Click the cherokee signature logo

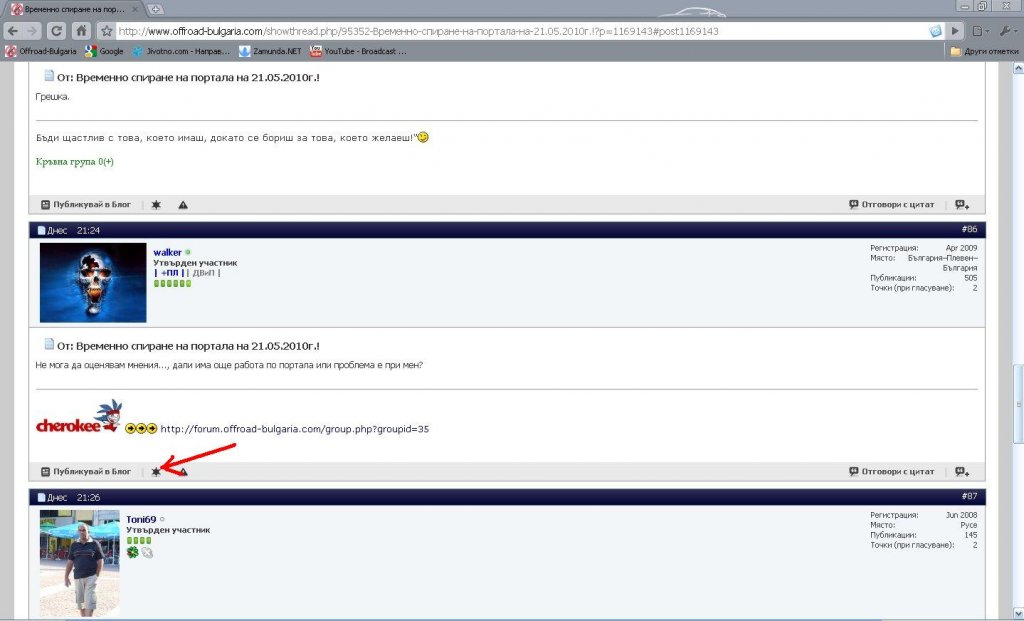[x=79, y=417]
